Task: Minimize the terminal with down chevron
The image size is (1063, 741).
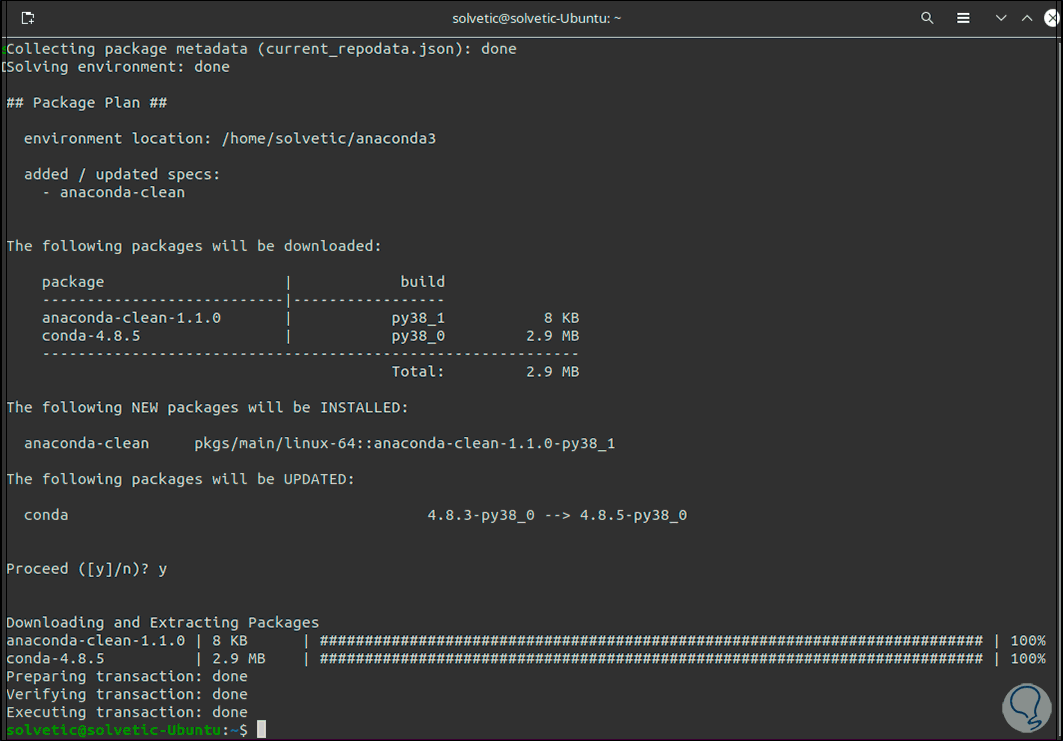Action: pos(1001,18)
